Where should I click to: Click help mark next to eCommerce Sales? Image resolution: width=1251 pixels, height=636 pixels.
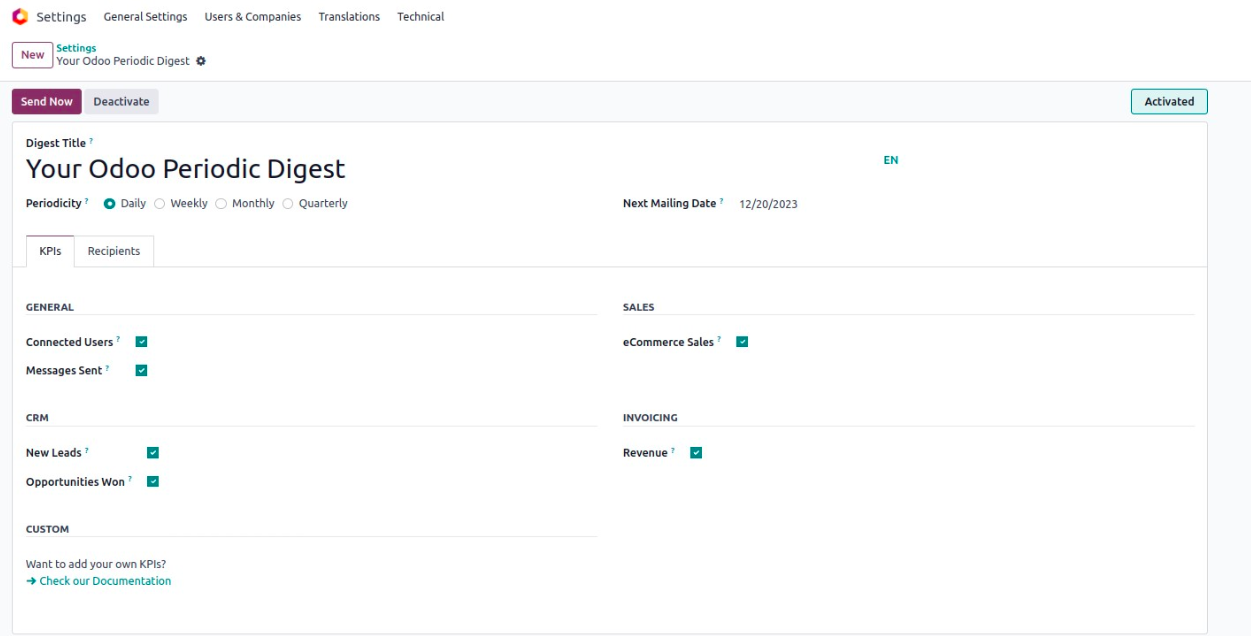click(719, 340)
